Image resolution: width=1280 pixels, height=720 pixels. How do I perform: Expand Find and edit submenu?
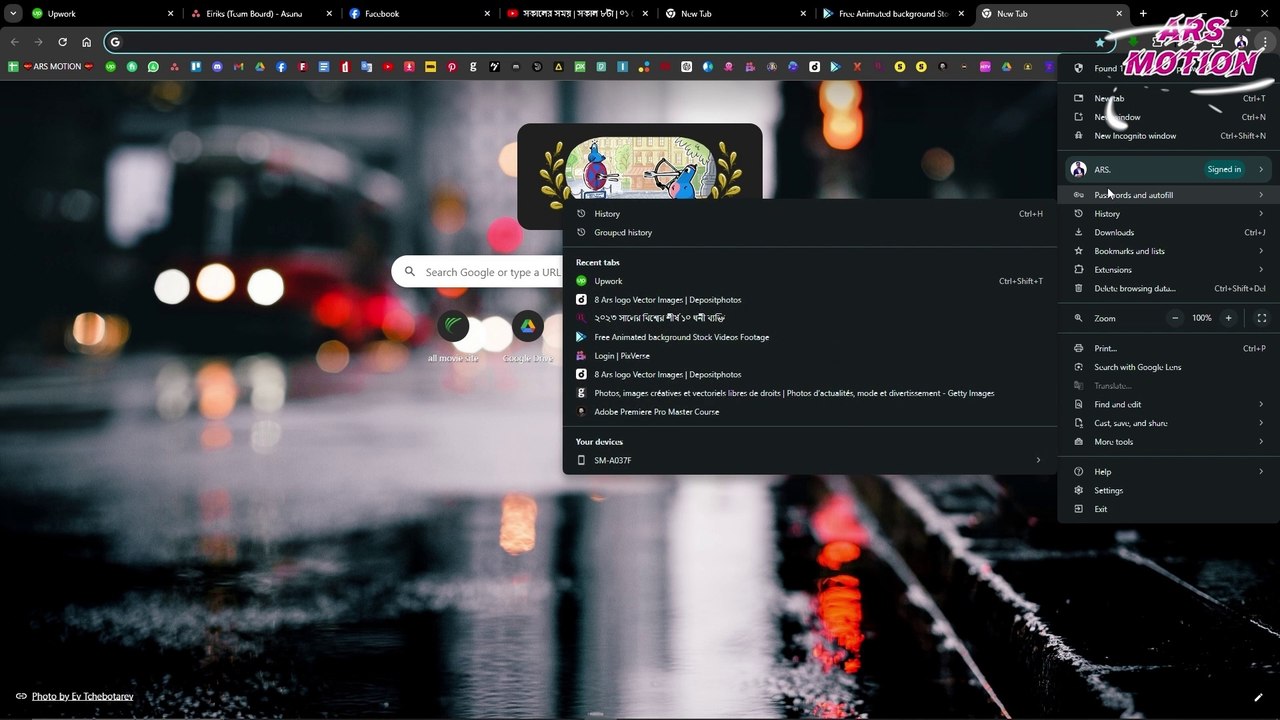[x=1168, y=404]
